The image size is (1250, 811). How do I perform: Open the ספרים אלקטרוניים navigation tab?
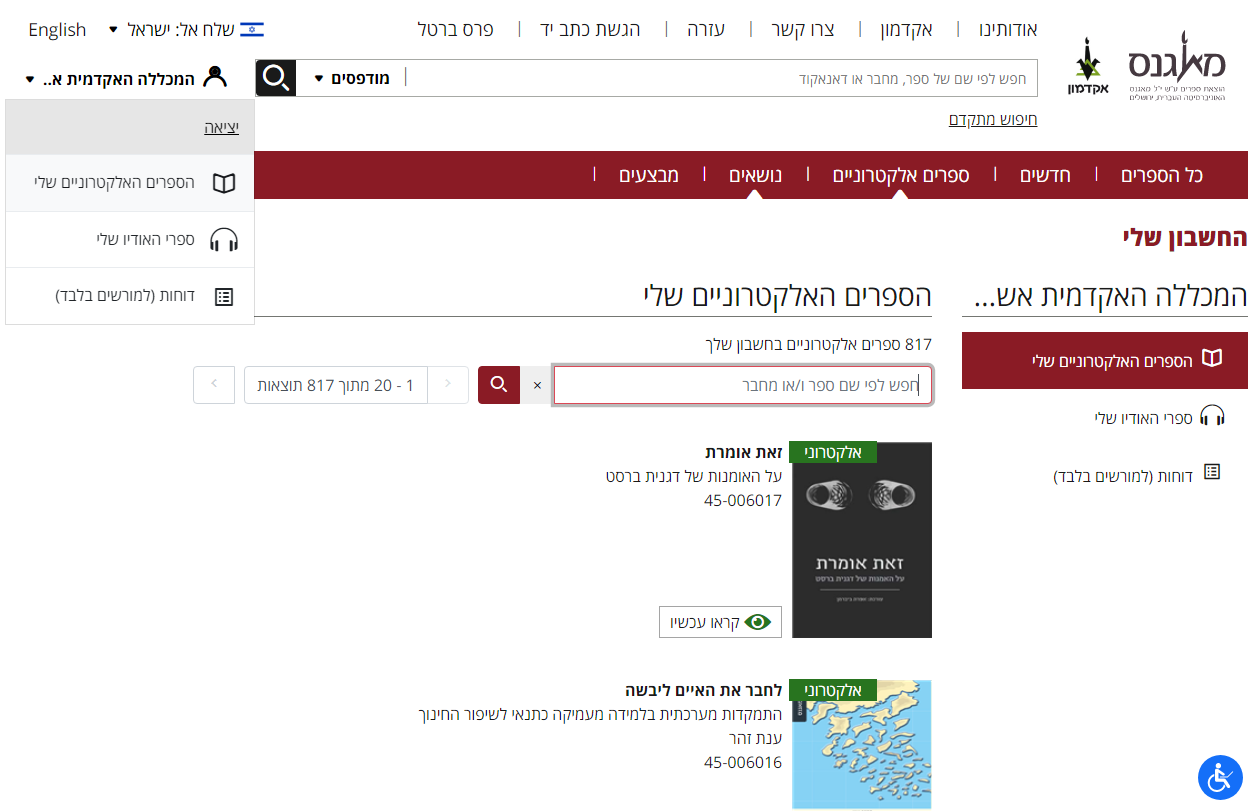pyautogui.click(x=900, y=176)
